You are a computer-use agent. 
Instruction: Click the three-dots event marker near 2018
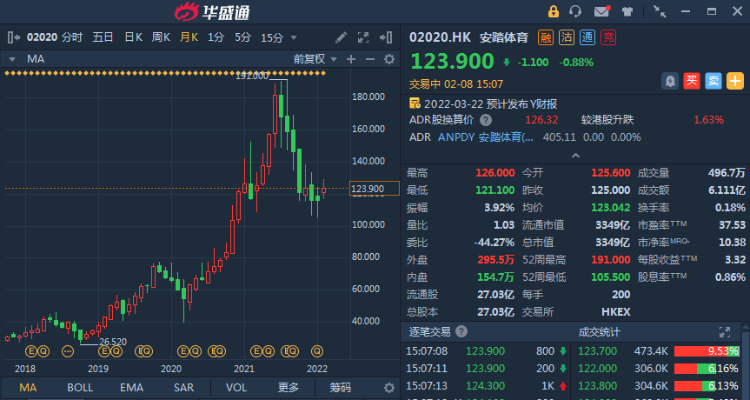pos(68,352)
